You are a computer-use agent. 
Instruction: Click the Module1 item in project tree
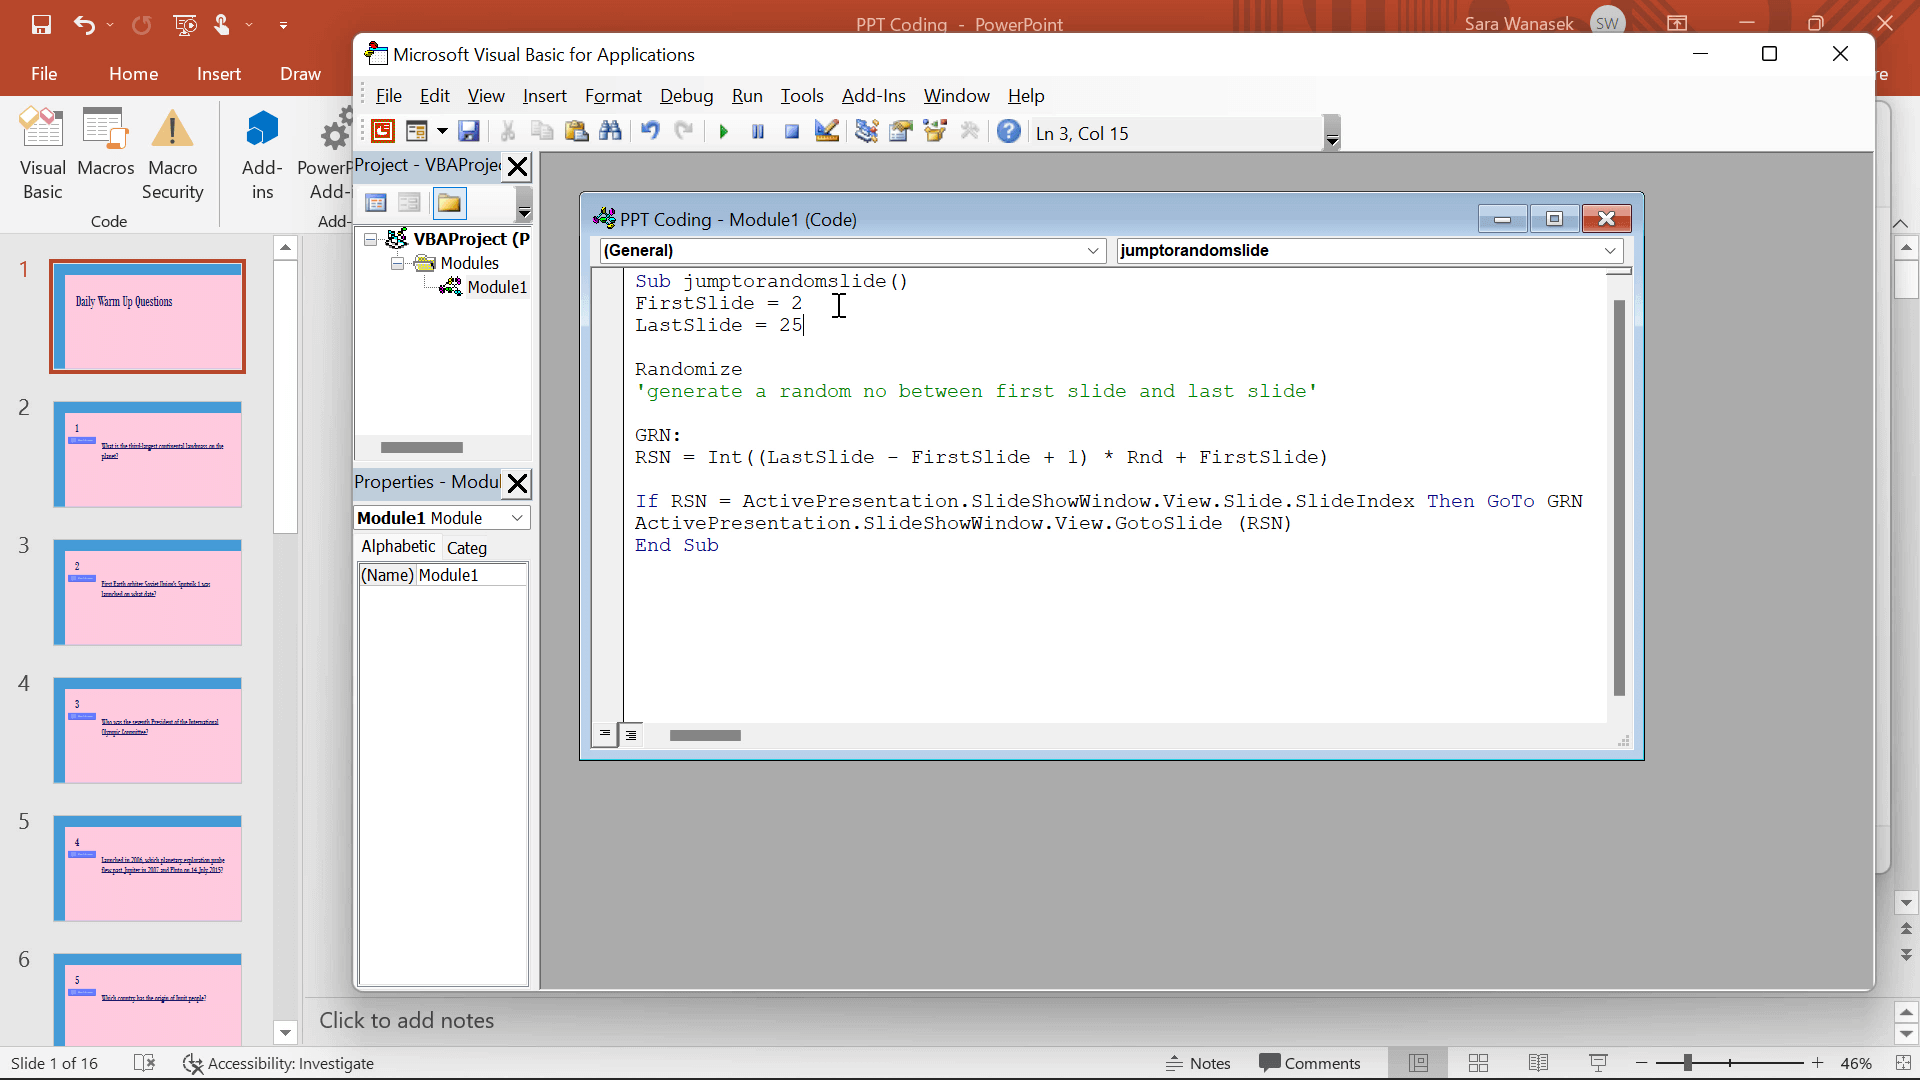click(x=498, y=286)
